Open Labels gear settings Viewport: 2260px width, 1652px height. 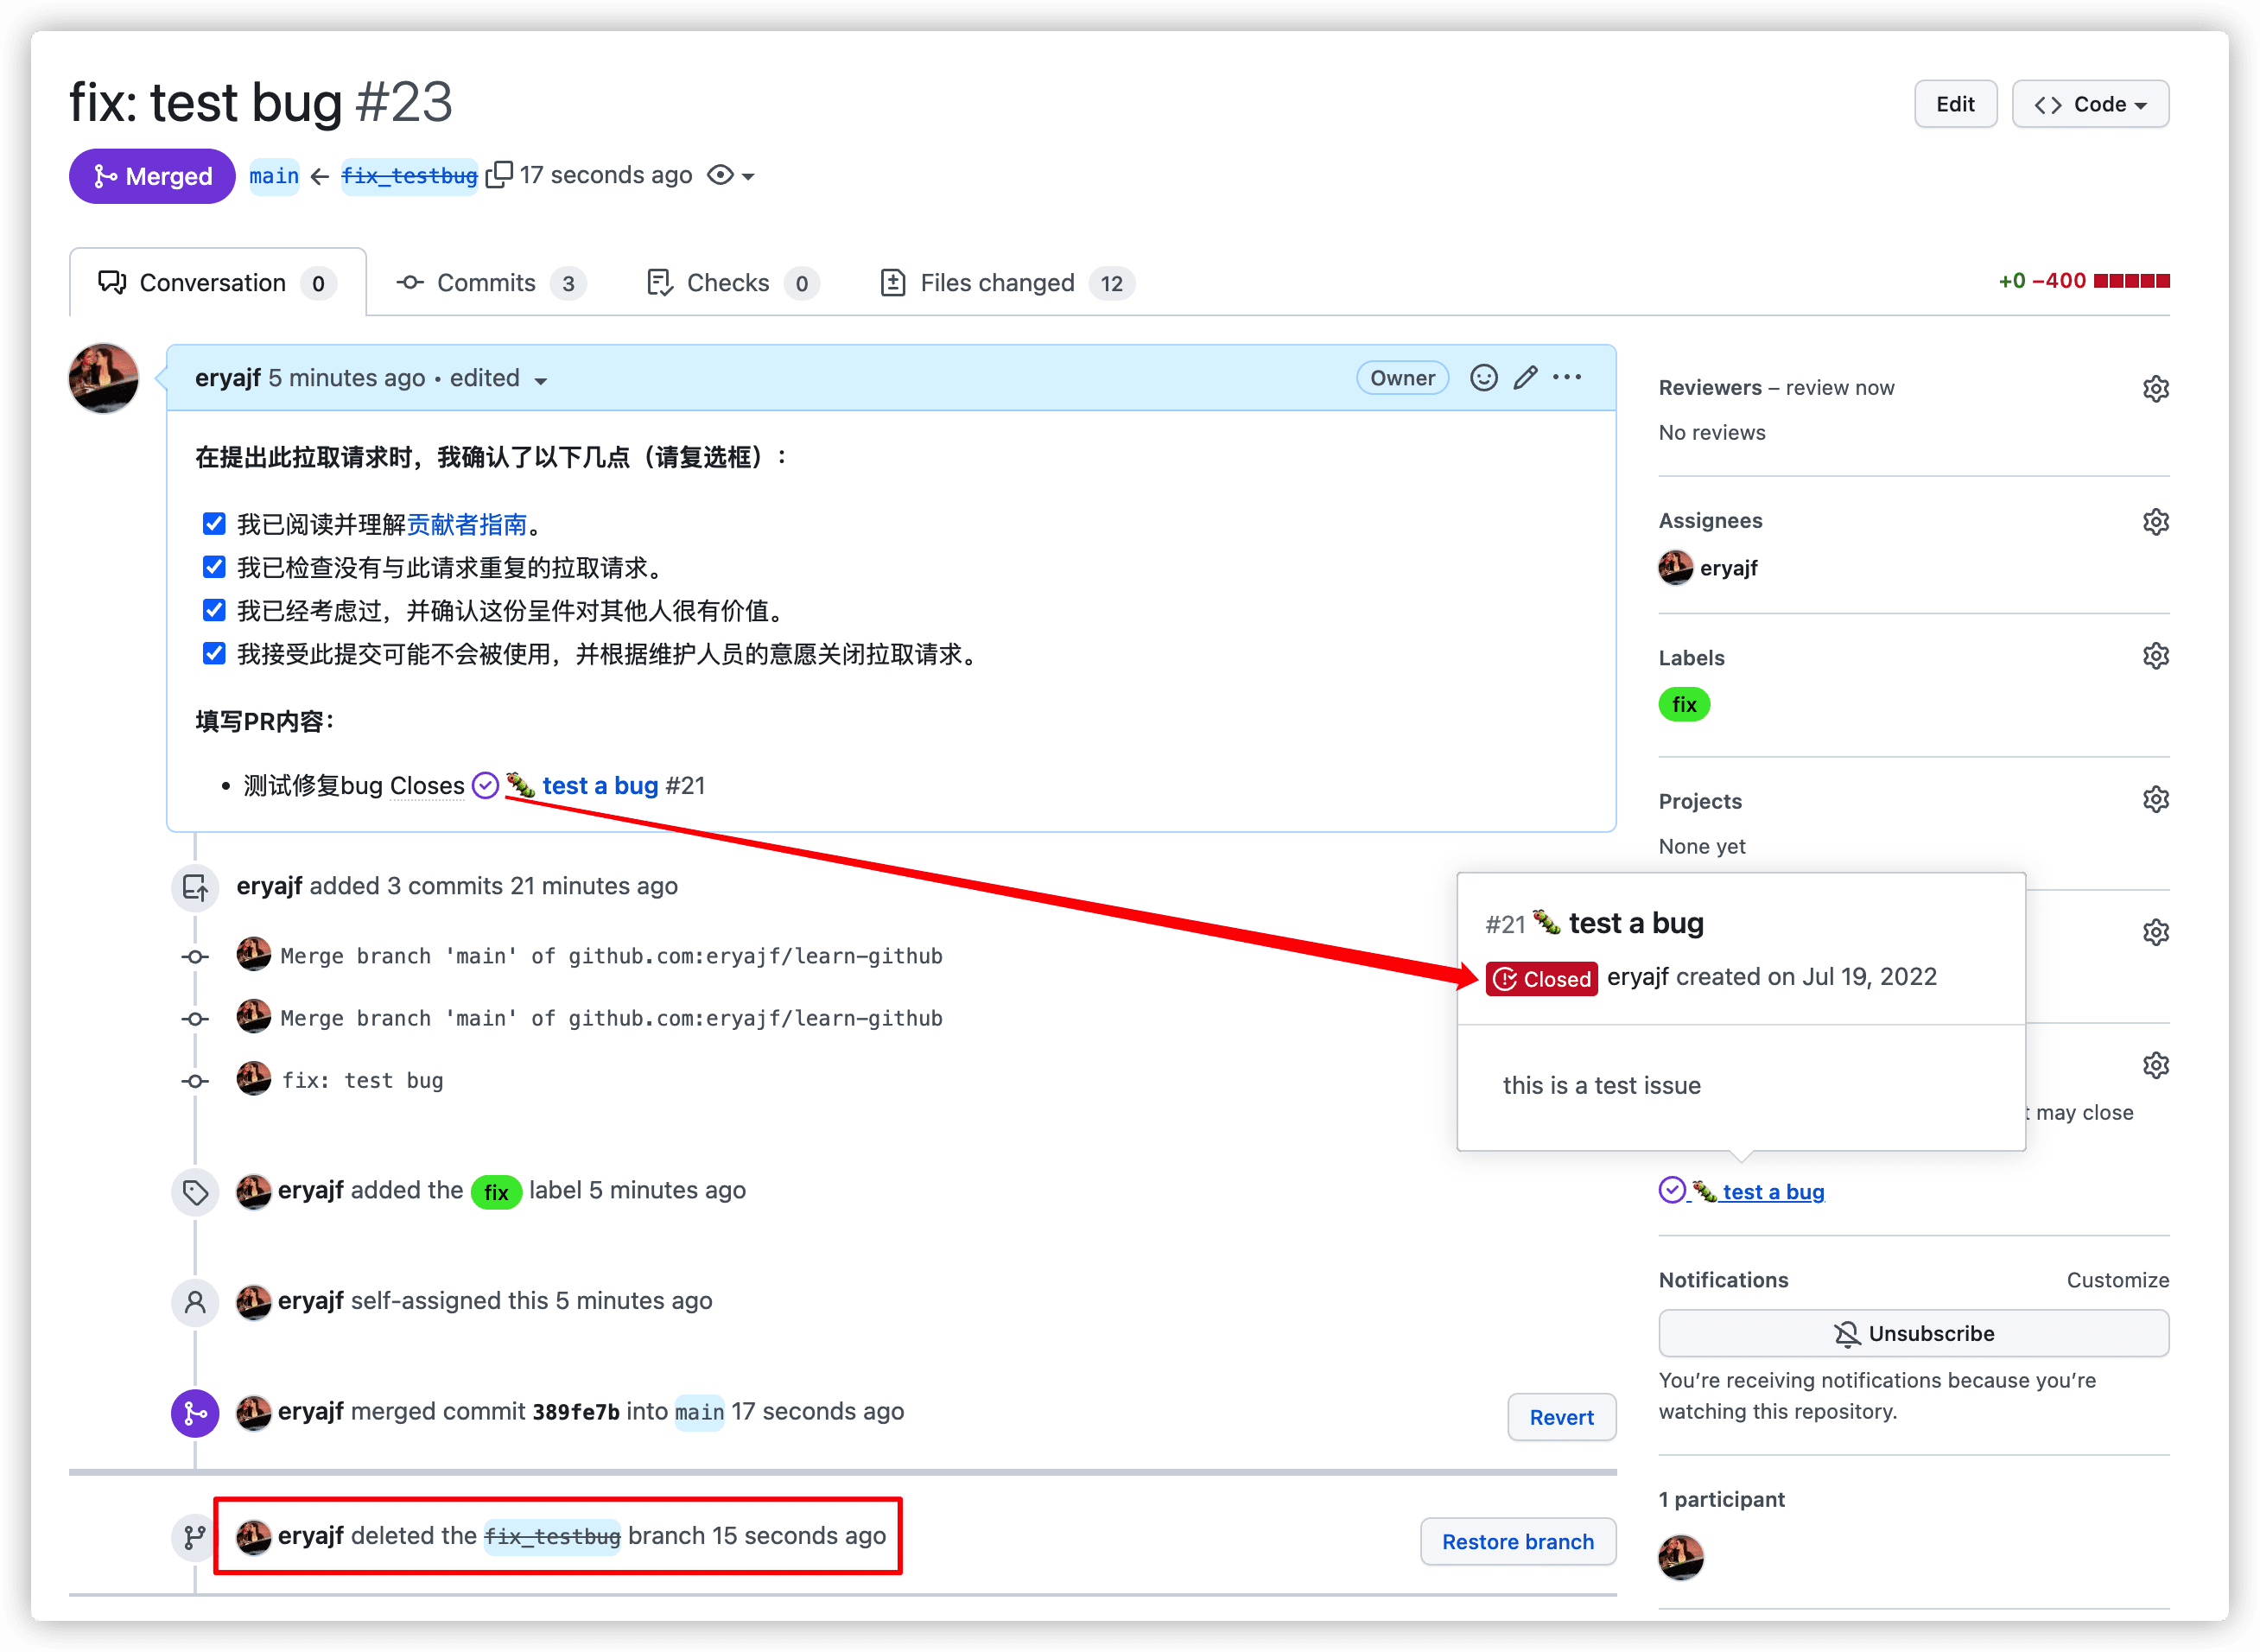[2155, 656]
